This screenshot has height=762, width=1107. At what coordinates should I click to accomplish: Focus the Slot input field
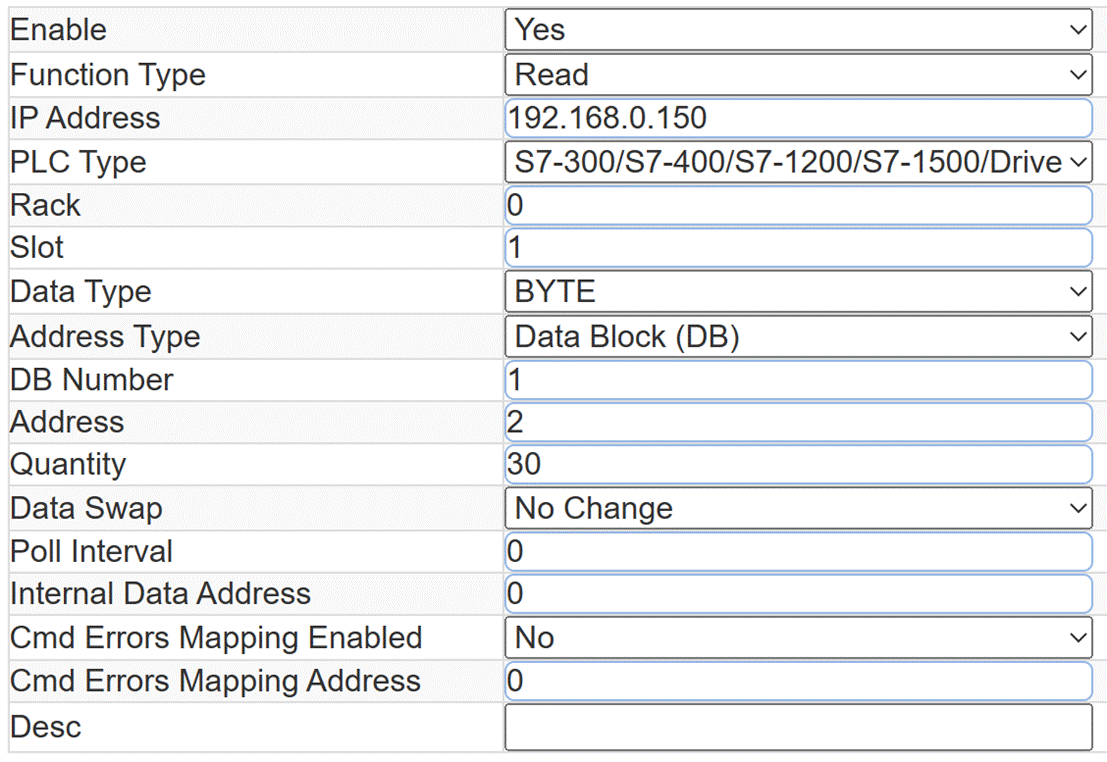point(798,248)
